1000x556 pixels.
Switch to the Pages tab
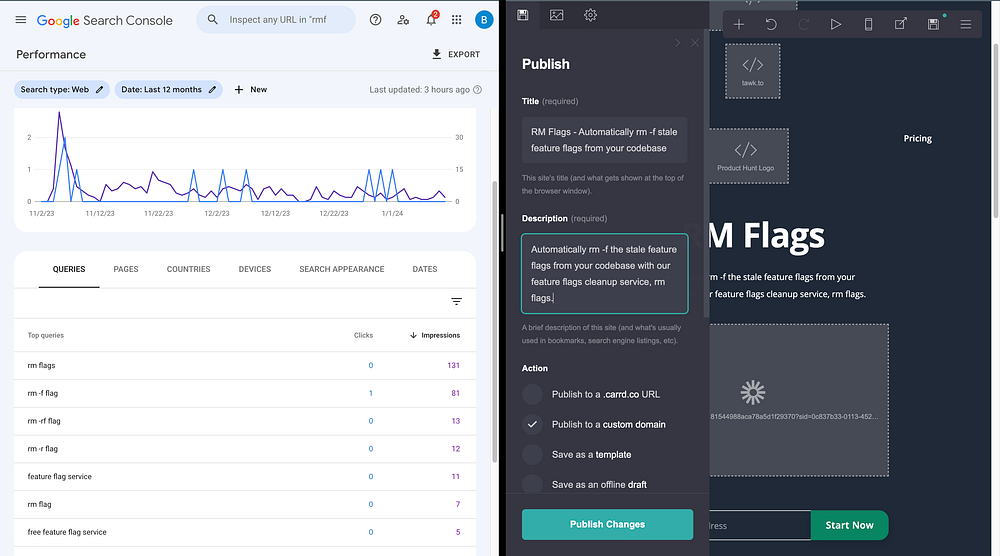(126, 269)
